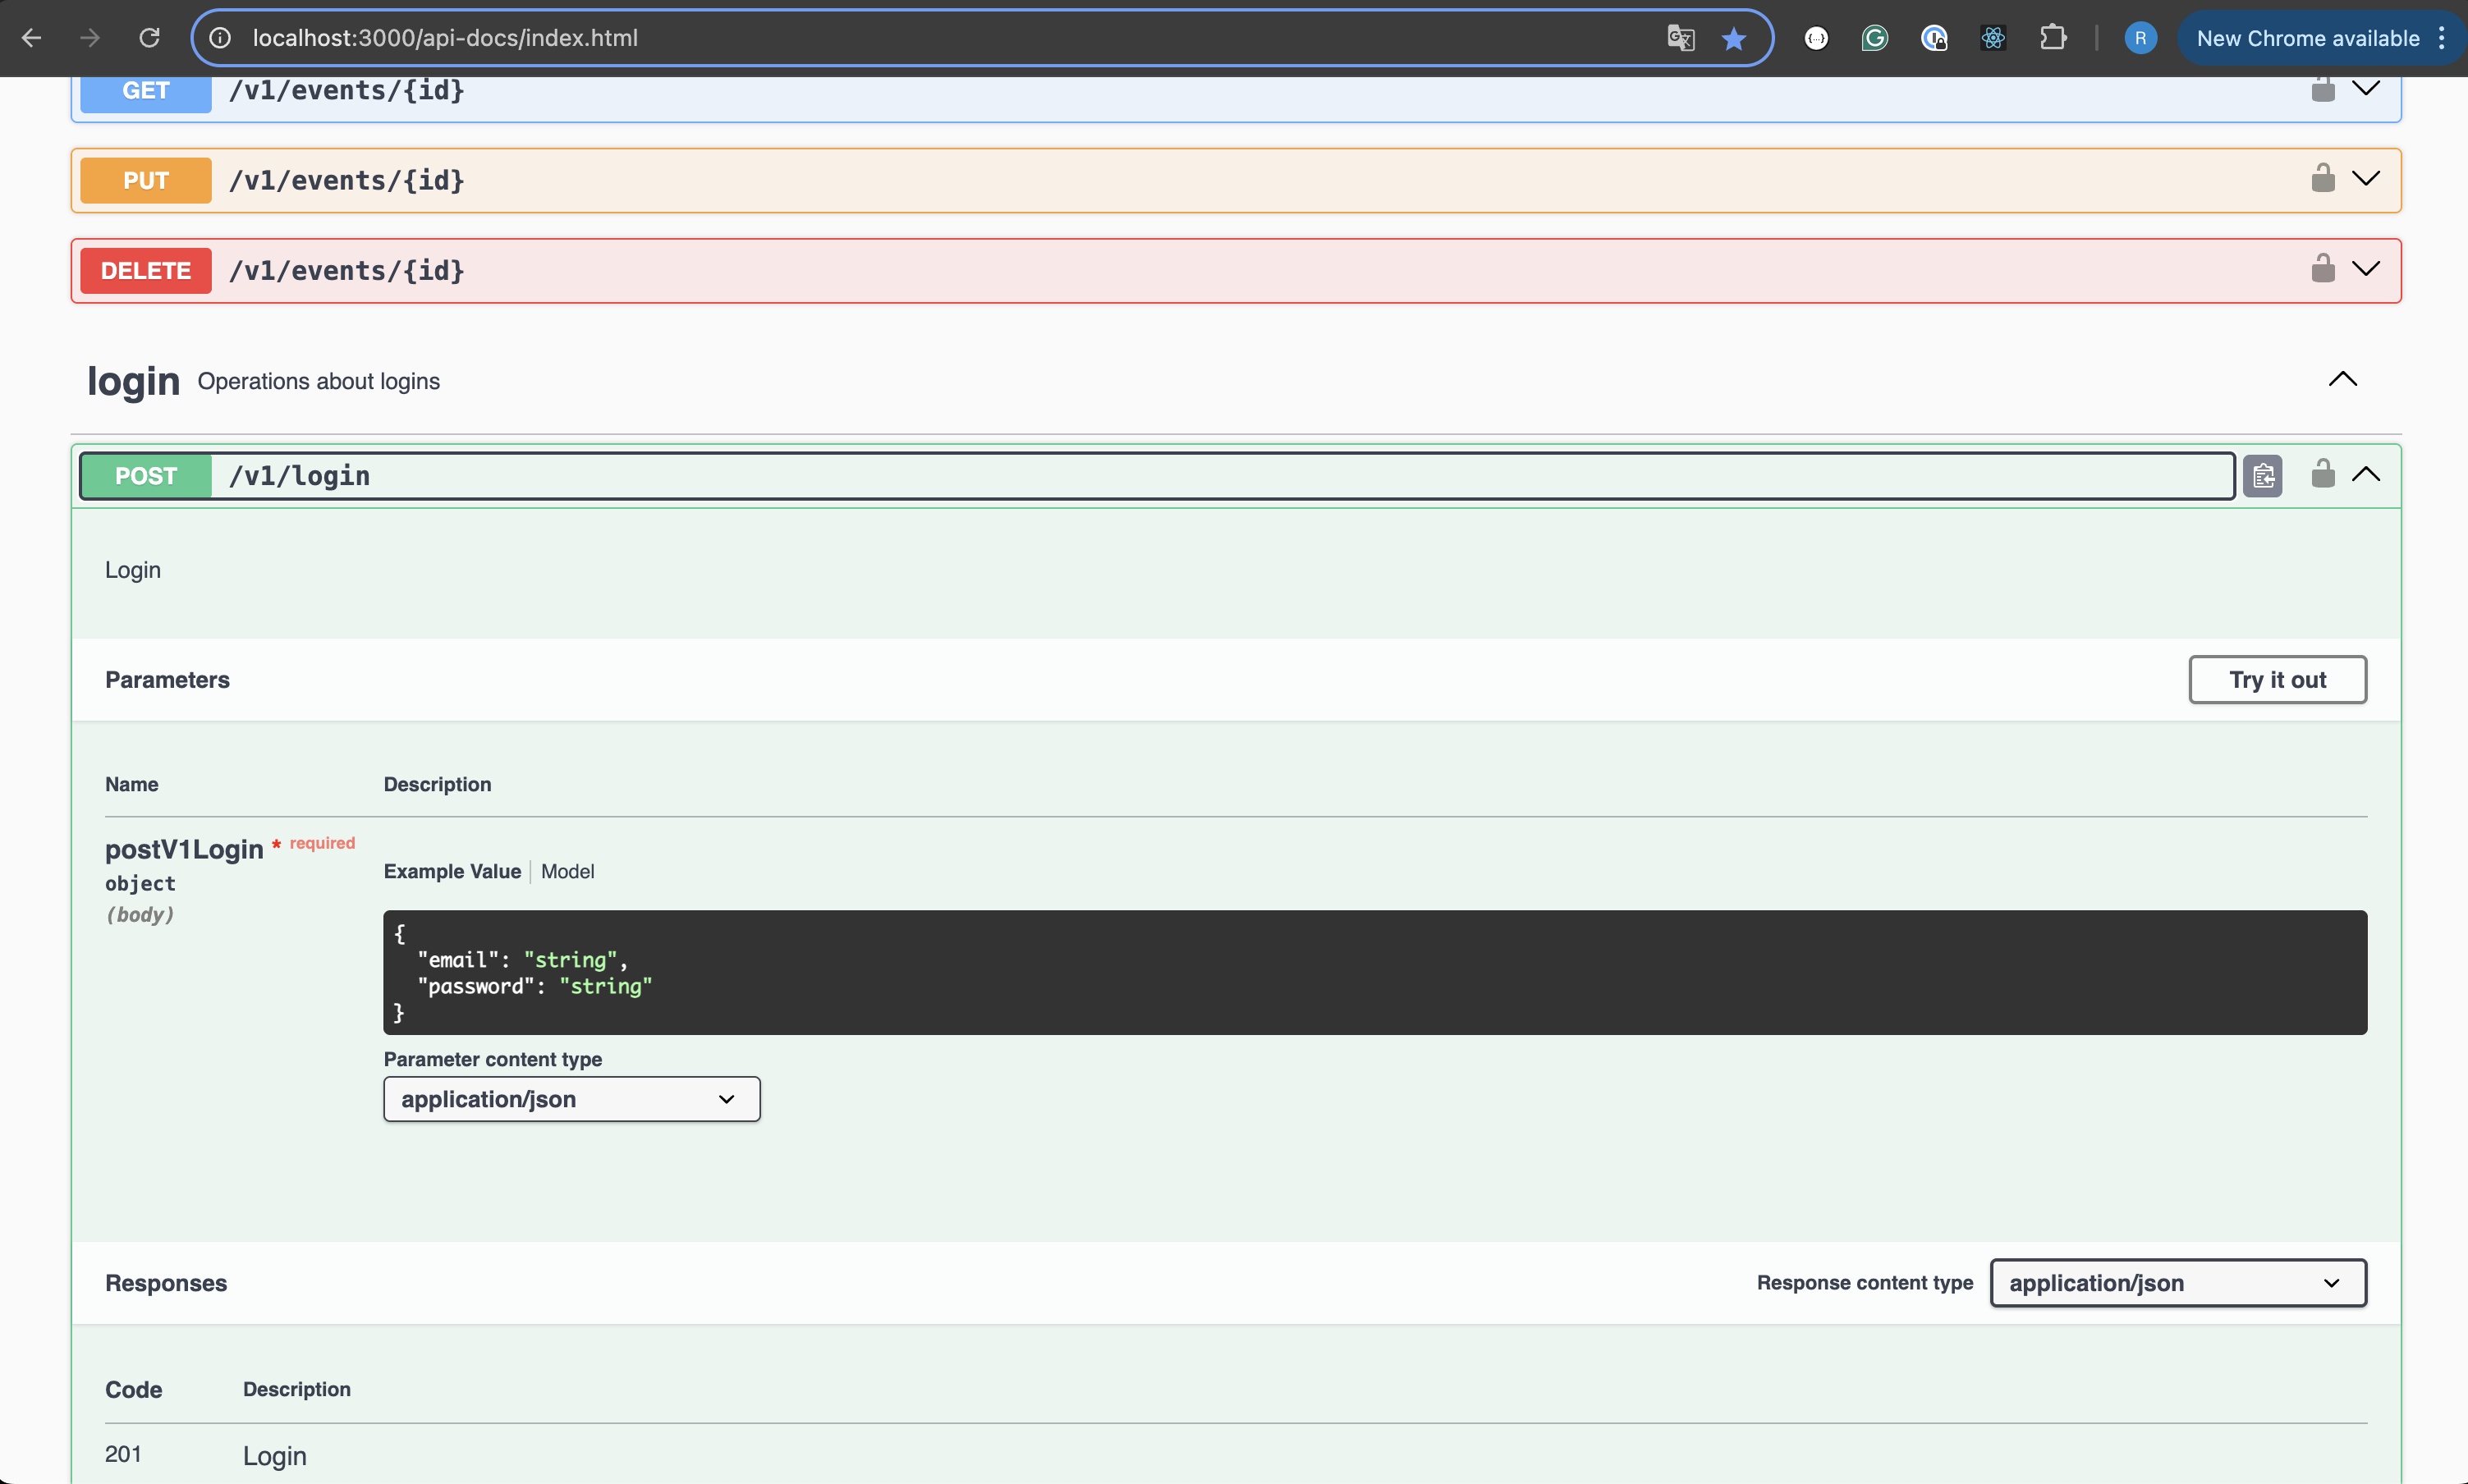Expand the DELETE /v1/events/{id} operation chevron
This screenshot has height=1484, width=2468.
click(x=2365, y=268)
